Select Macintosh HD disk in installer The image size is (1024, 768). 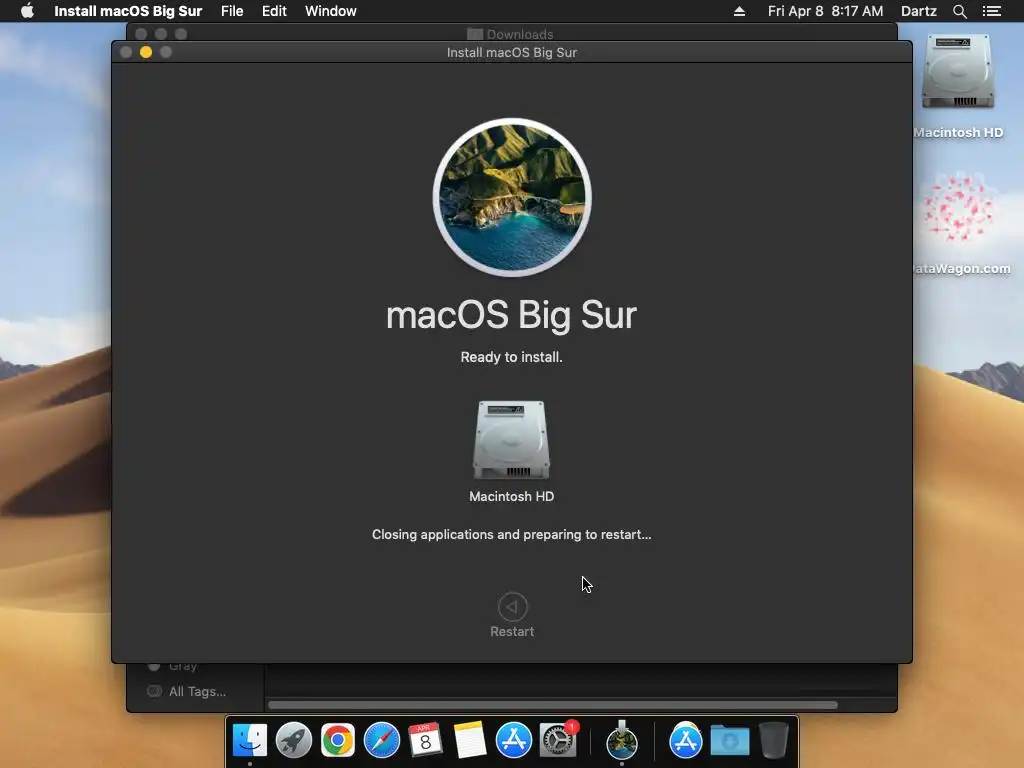[x=511, y=440]
